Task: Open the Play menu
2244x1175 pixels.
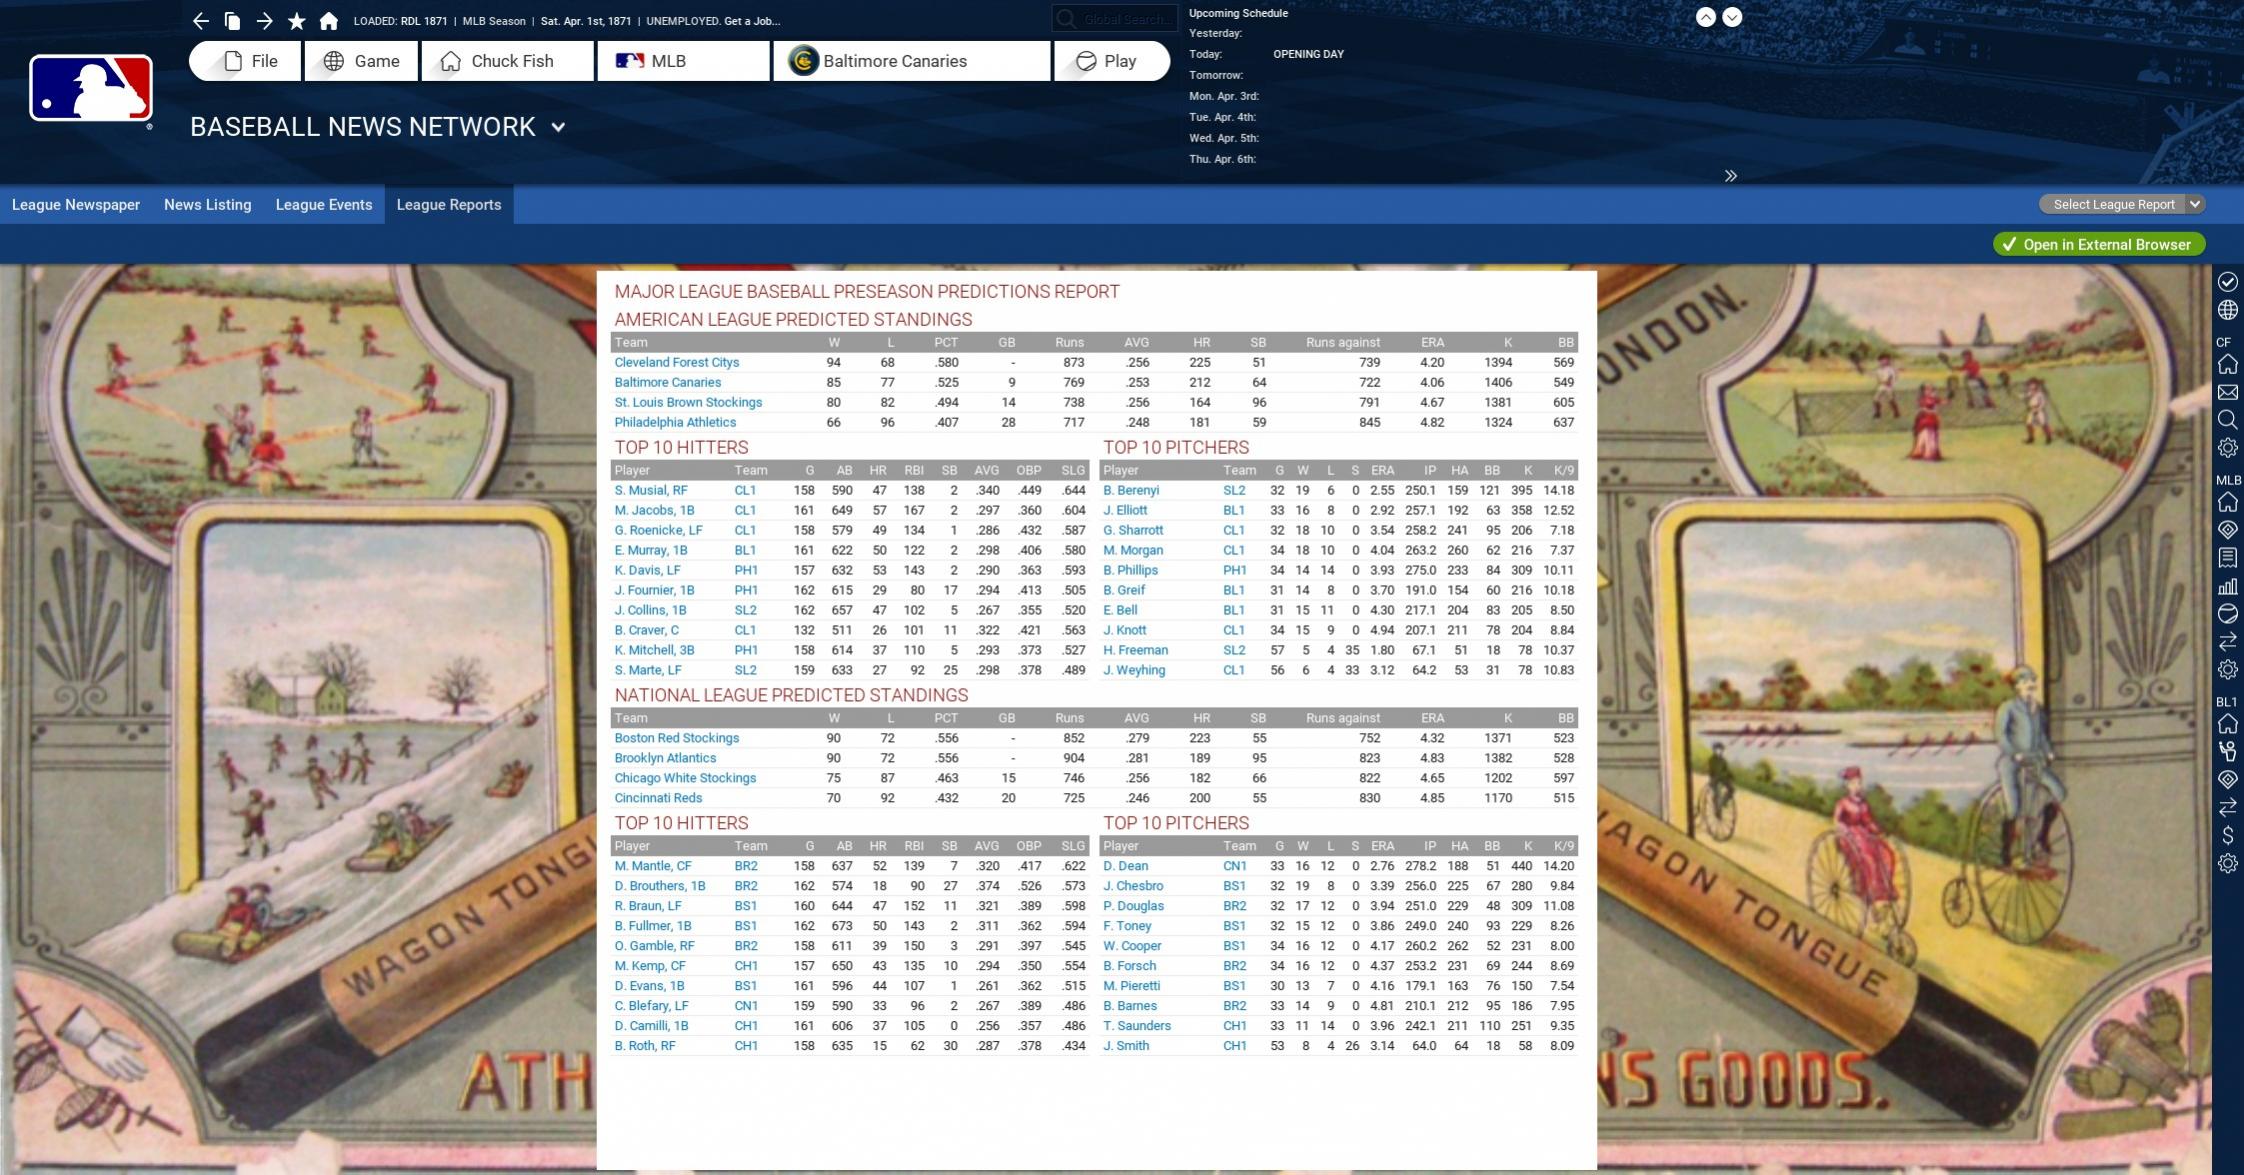Action: (1110, 61)
